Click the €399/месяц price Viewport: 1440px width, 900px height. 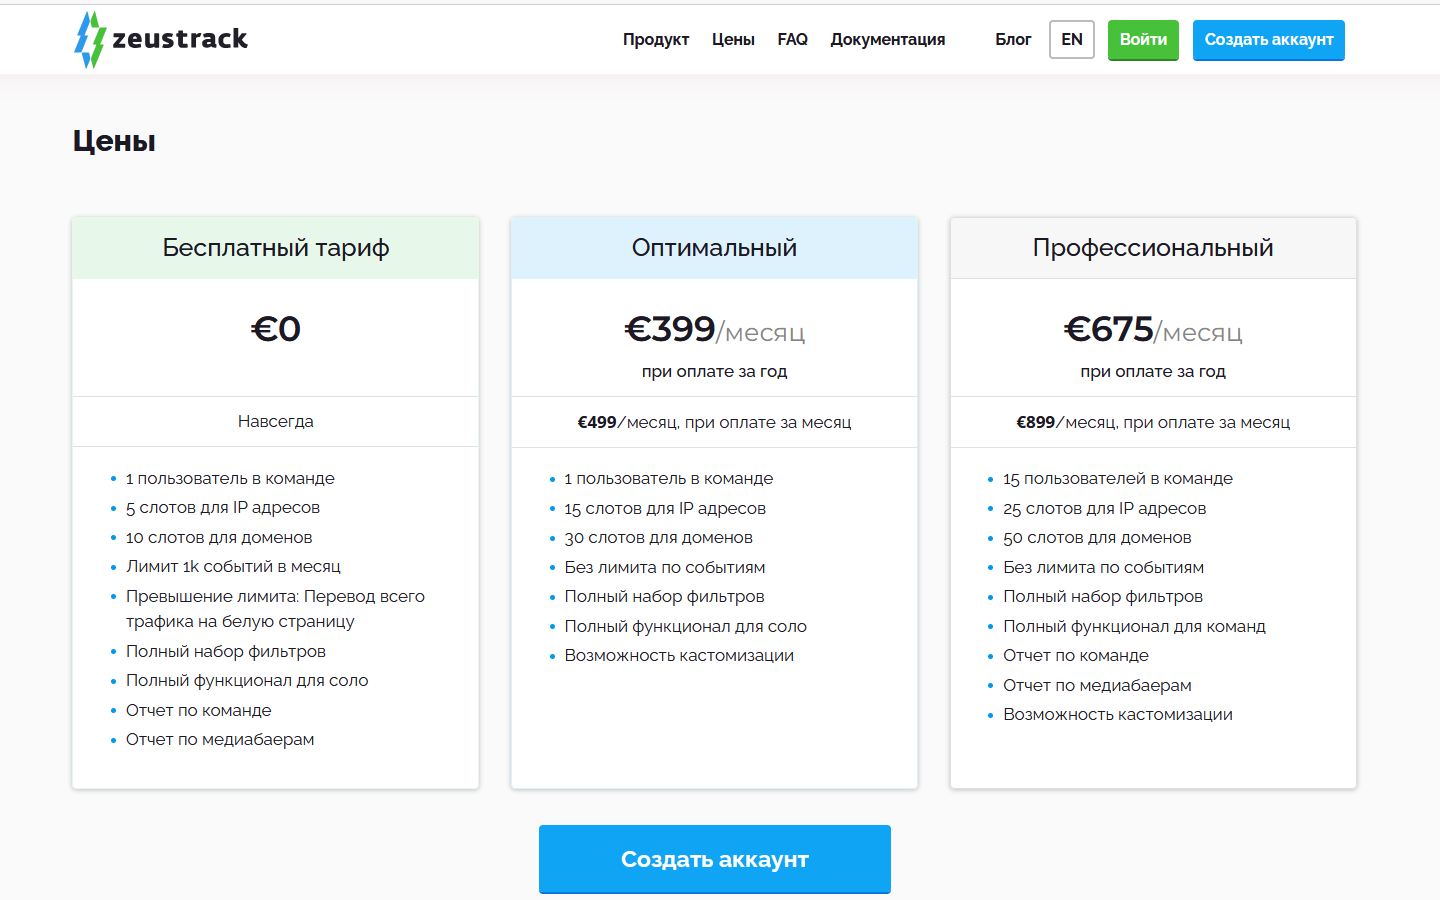[x=715, y=330]
